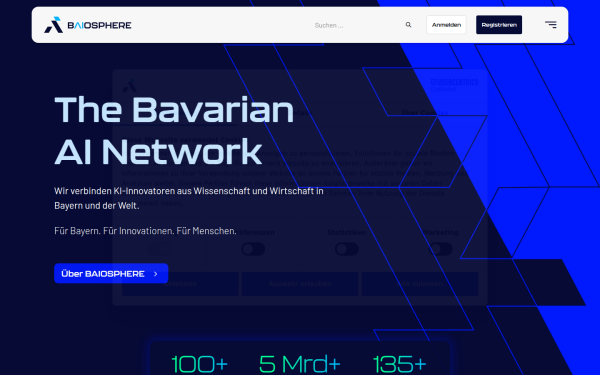Click the Usercentrics Cookiebot logo
Screen dimensions: 600x375
454,85
